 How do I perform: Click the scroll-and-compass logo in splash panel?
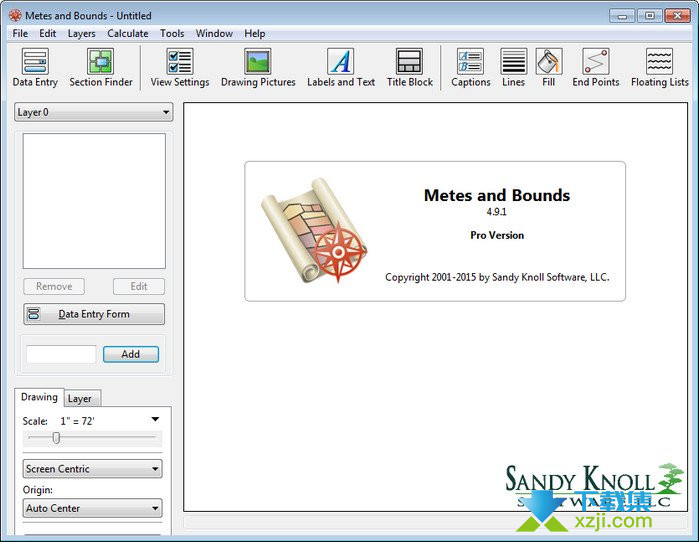pos(314,230)
